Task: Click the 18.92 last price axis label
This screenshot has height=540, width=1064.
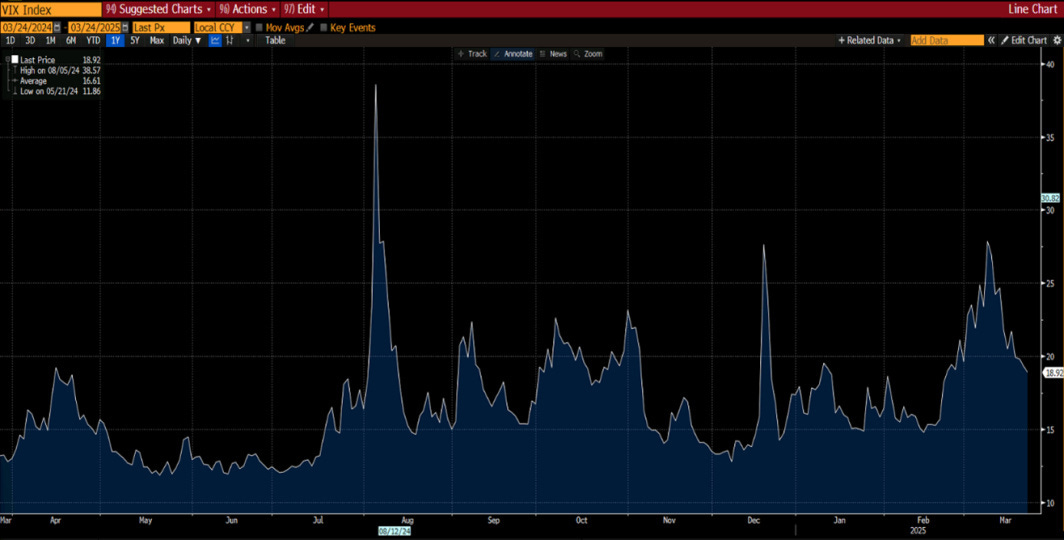Action: coord(1053,372)
